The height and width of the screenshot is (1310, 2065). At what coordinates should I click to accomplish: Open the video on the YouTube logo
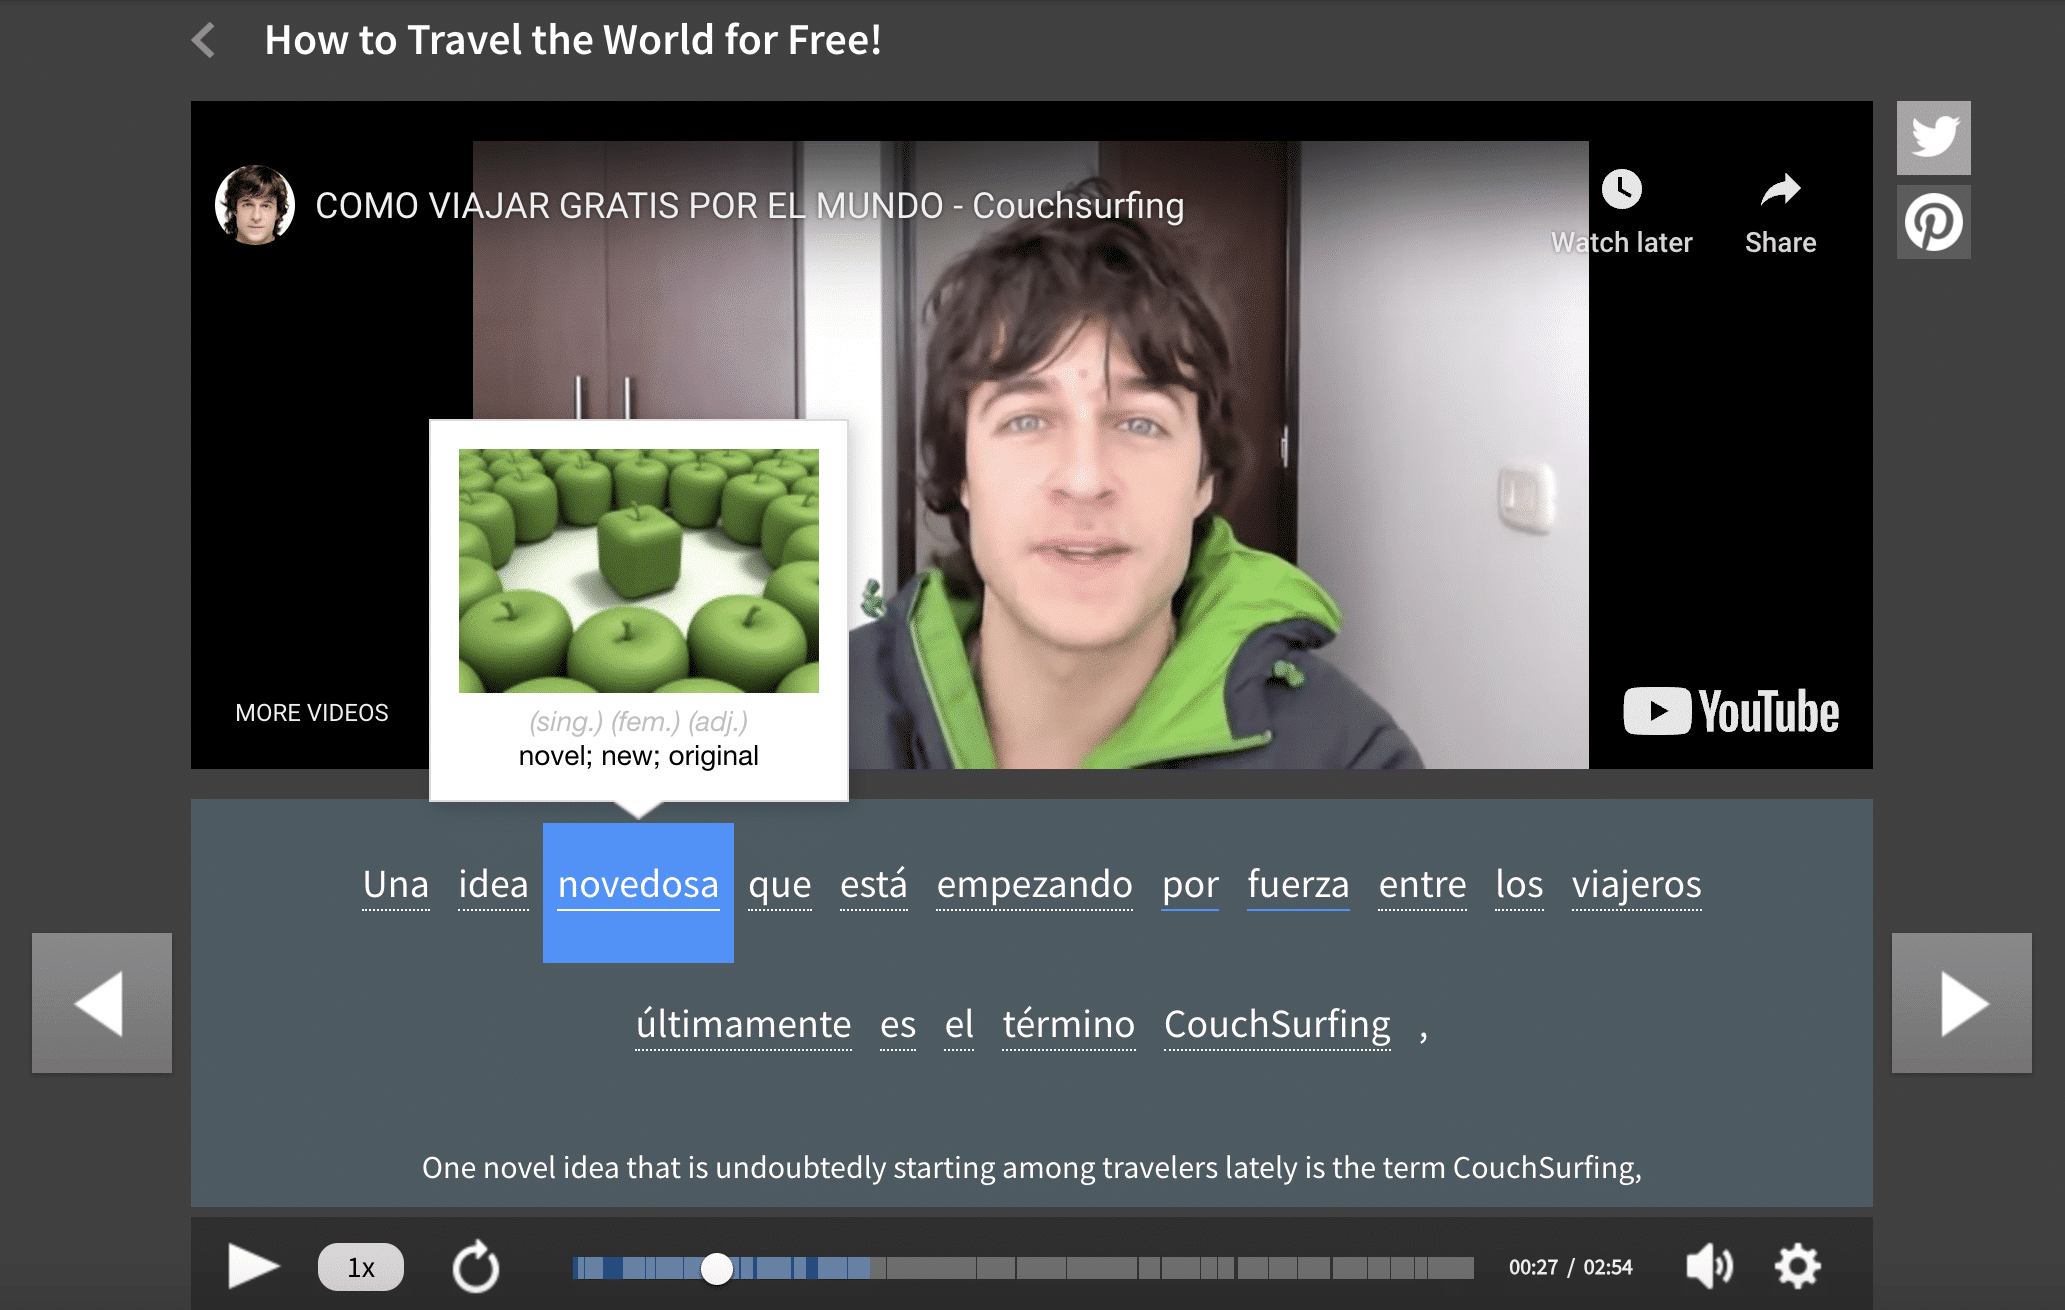point(1731,711)
